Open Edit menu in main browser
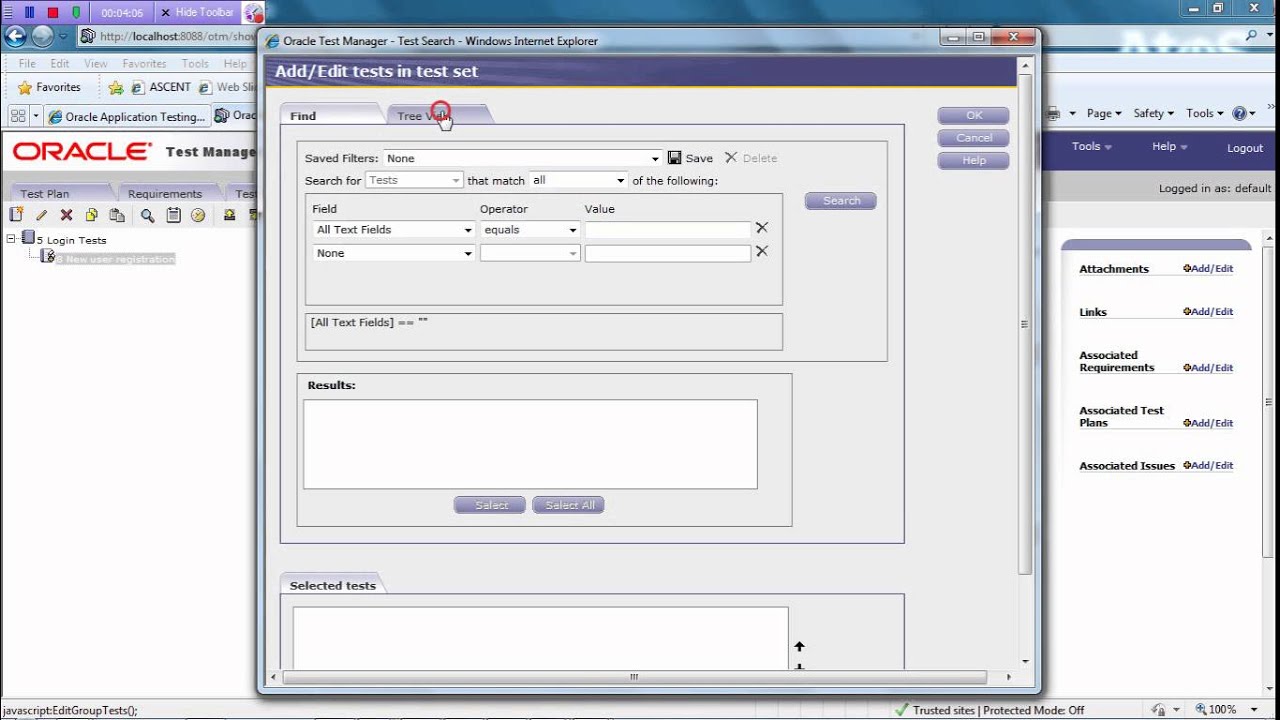 (x=60, y=63)
